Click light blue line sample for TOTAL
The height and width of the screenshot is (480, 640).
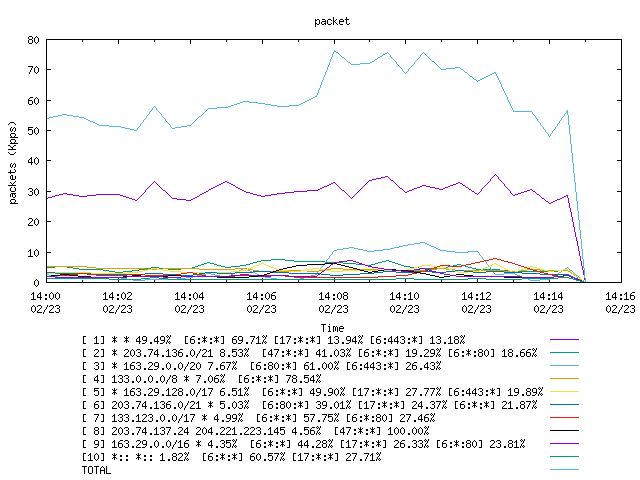point(564,470)
